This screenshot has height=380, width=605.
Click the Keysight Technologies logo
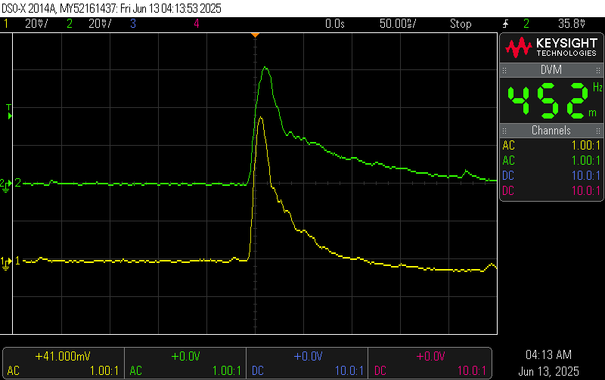[x=551, y=47]
